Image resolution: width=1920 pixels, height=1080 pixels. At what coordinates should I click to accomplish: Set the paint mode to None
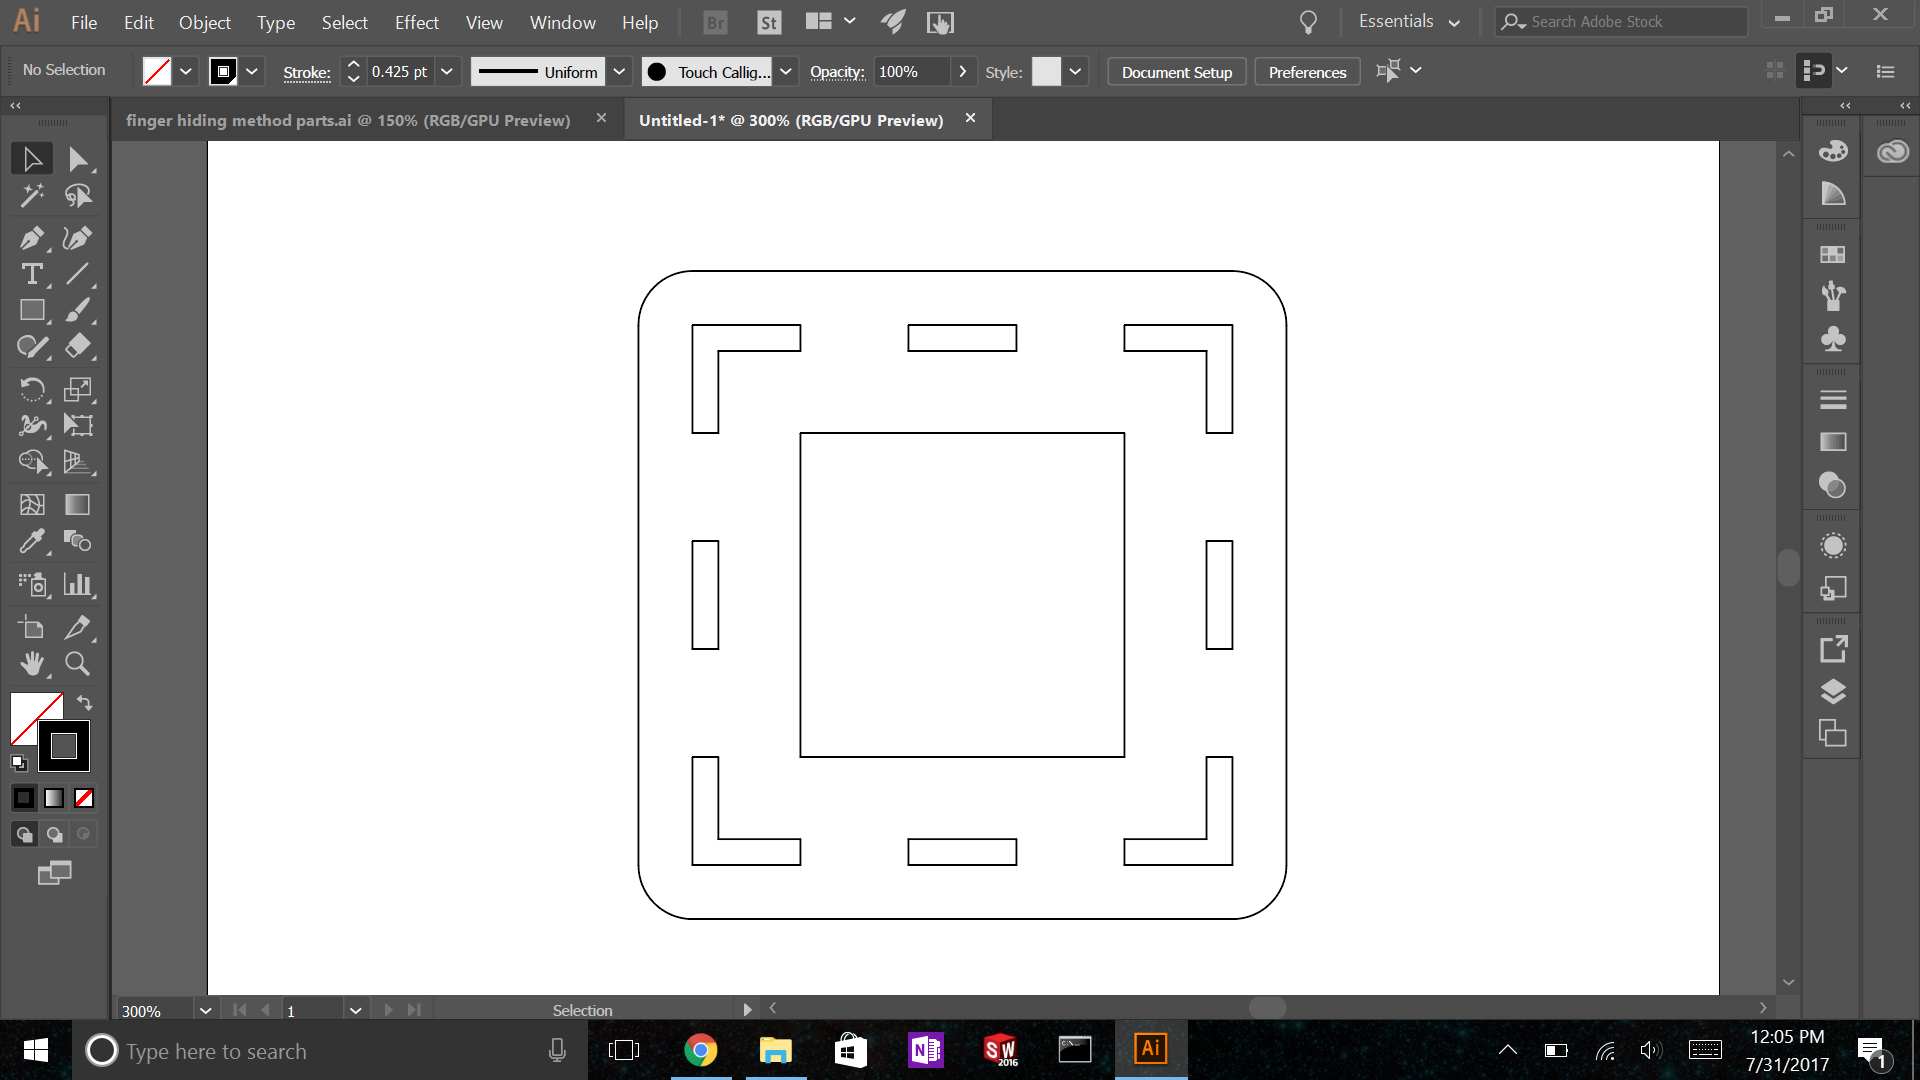(84, 798)
